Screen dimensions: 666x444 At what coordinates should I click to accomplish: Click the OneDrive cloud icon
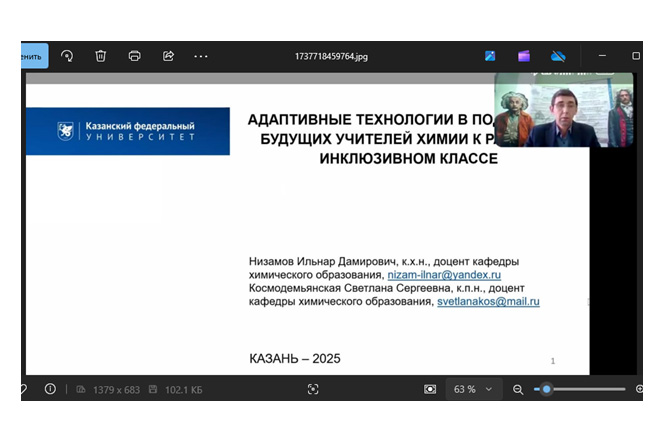coord(558,56)
